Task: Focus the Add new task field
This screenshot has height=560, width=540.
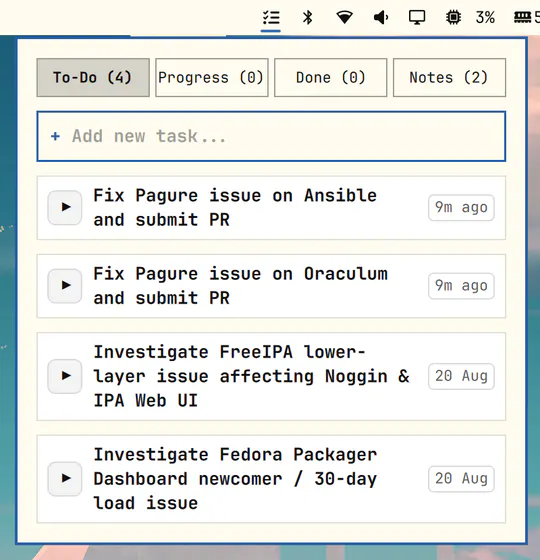Action: (x=271, y=136)
